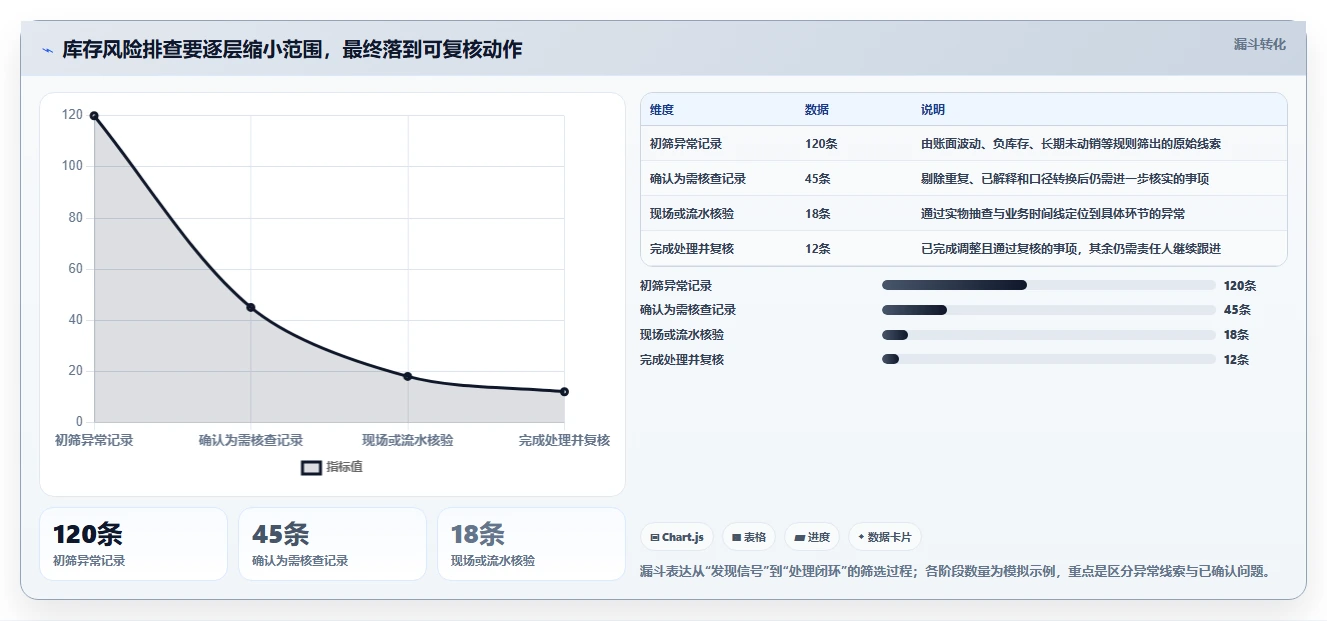Click the chart data point at value 120
The width and height of the screenshot is (1327, 621).
tap(94, 116)
